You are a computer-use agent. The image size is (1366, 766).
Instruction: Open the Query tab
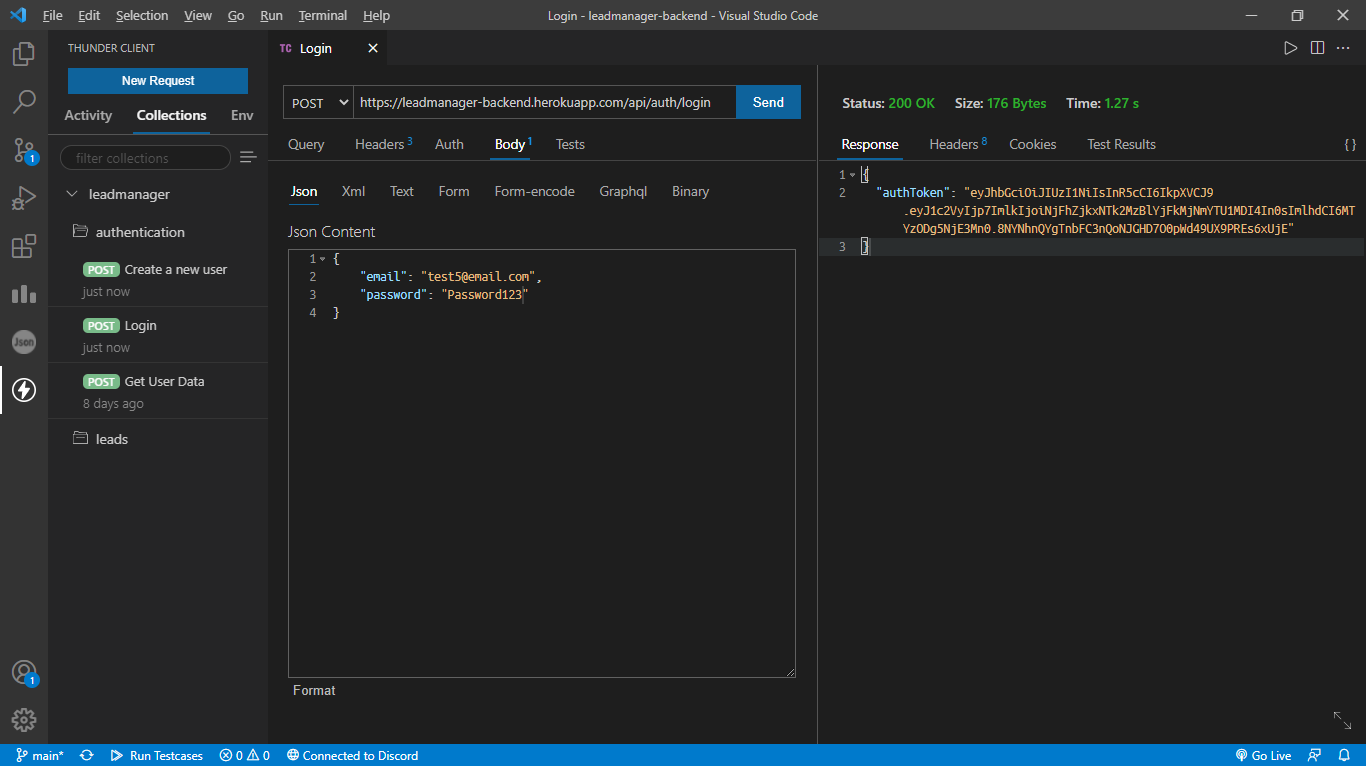306,144
